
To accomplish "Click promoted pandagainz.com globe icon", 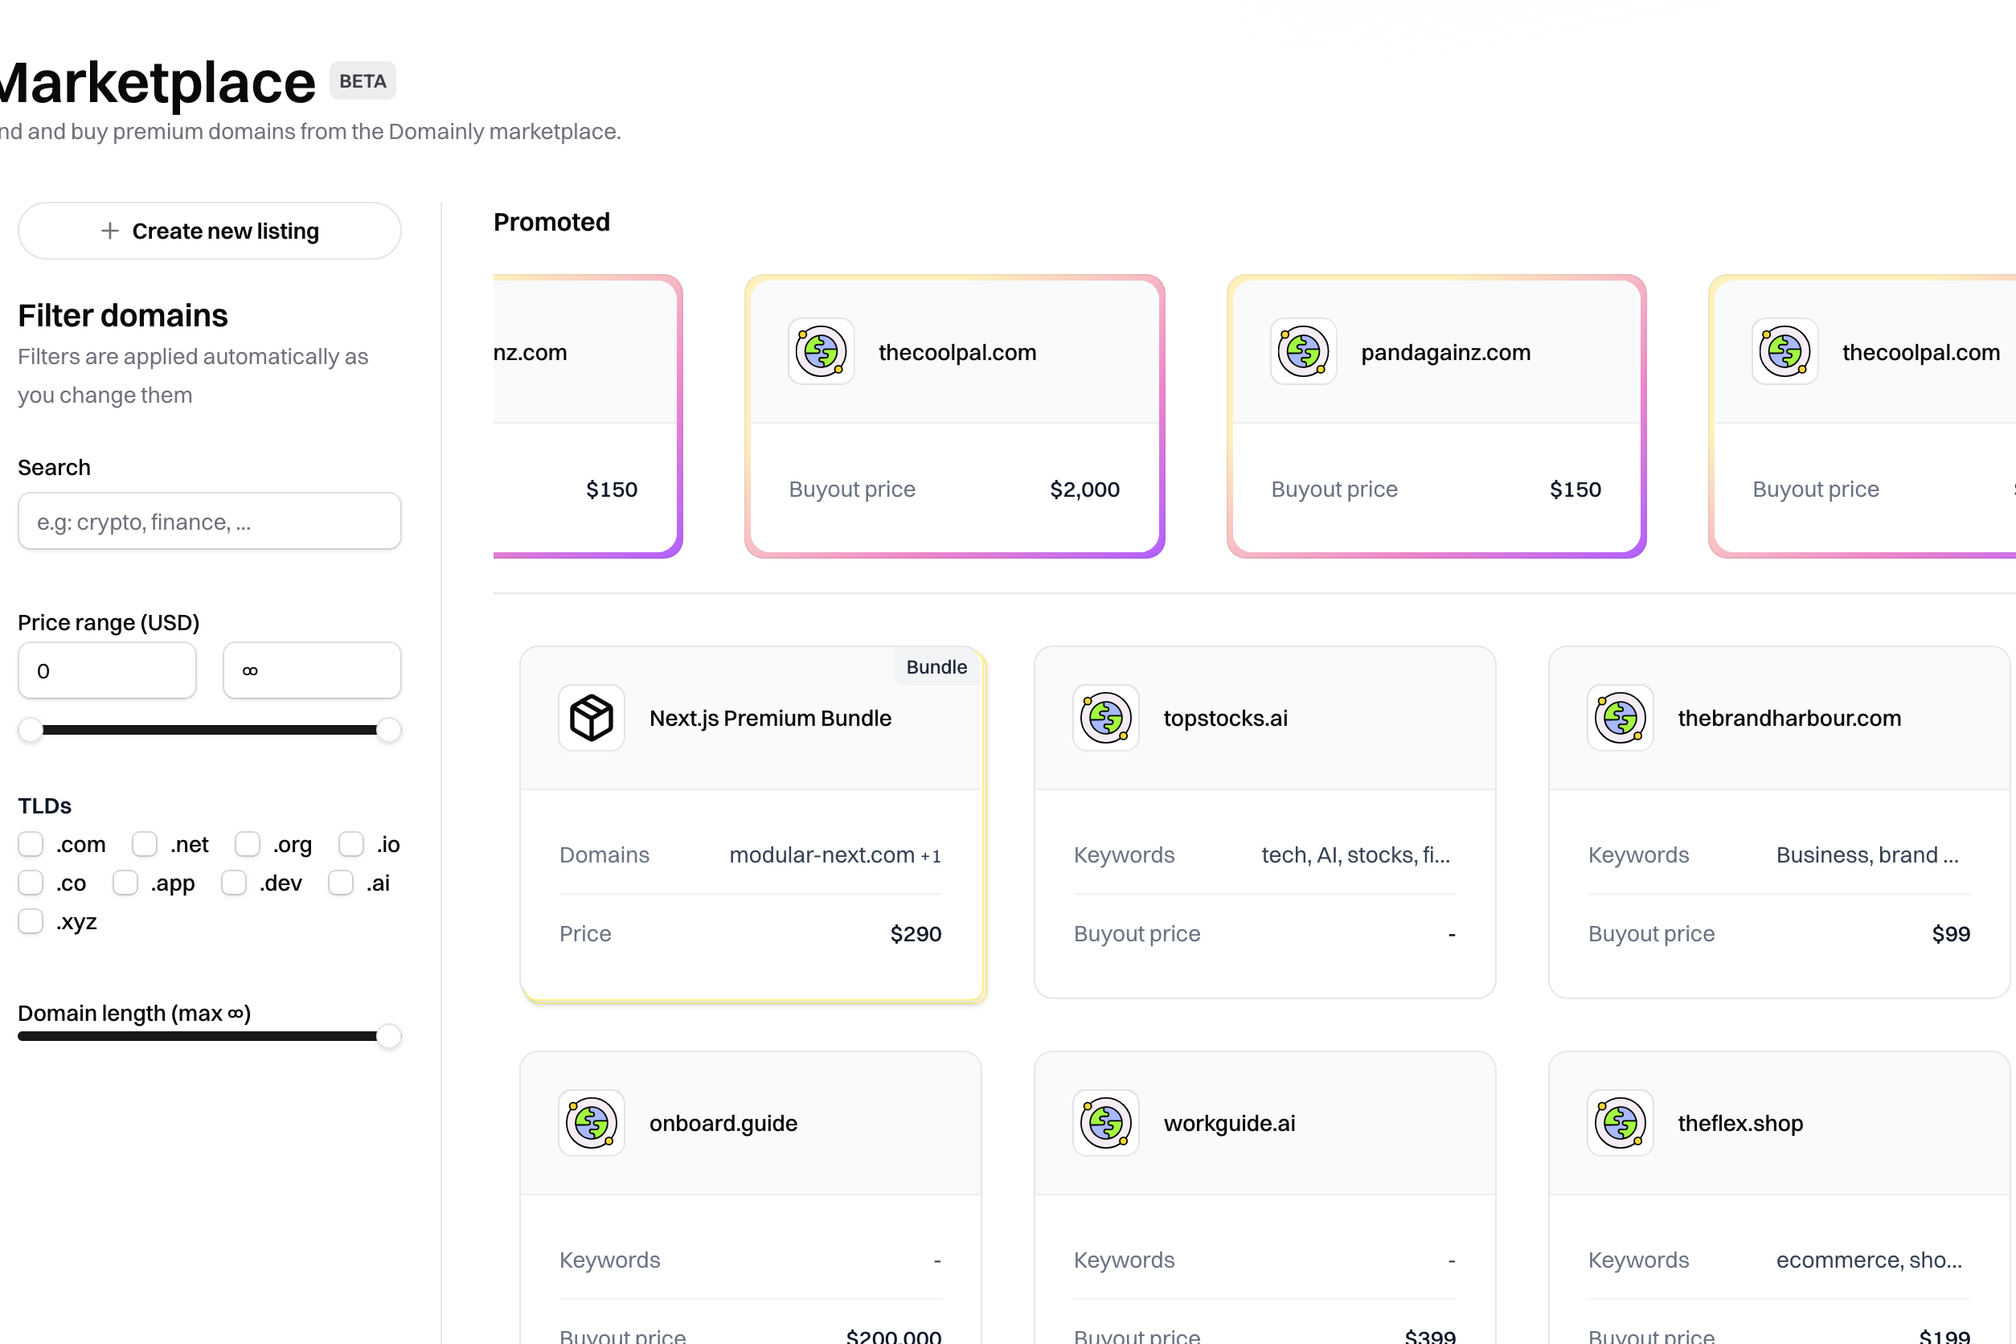I will tap(1302, 352).
